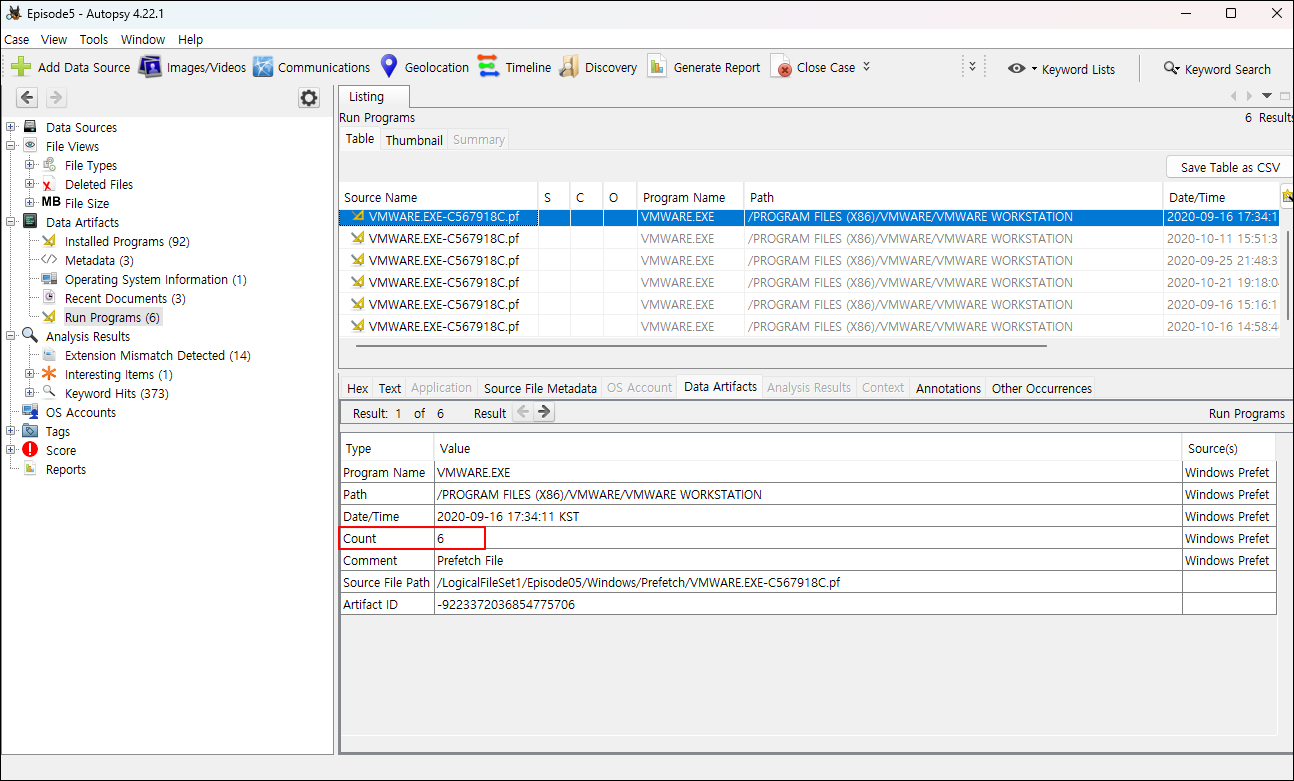Click the results table vertical scrollbar

tap(1290, 275)
